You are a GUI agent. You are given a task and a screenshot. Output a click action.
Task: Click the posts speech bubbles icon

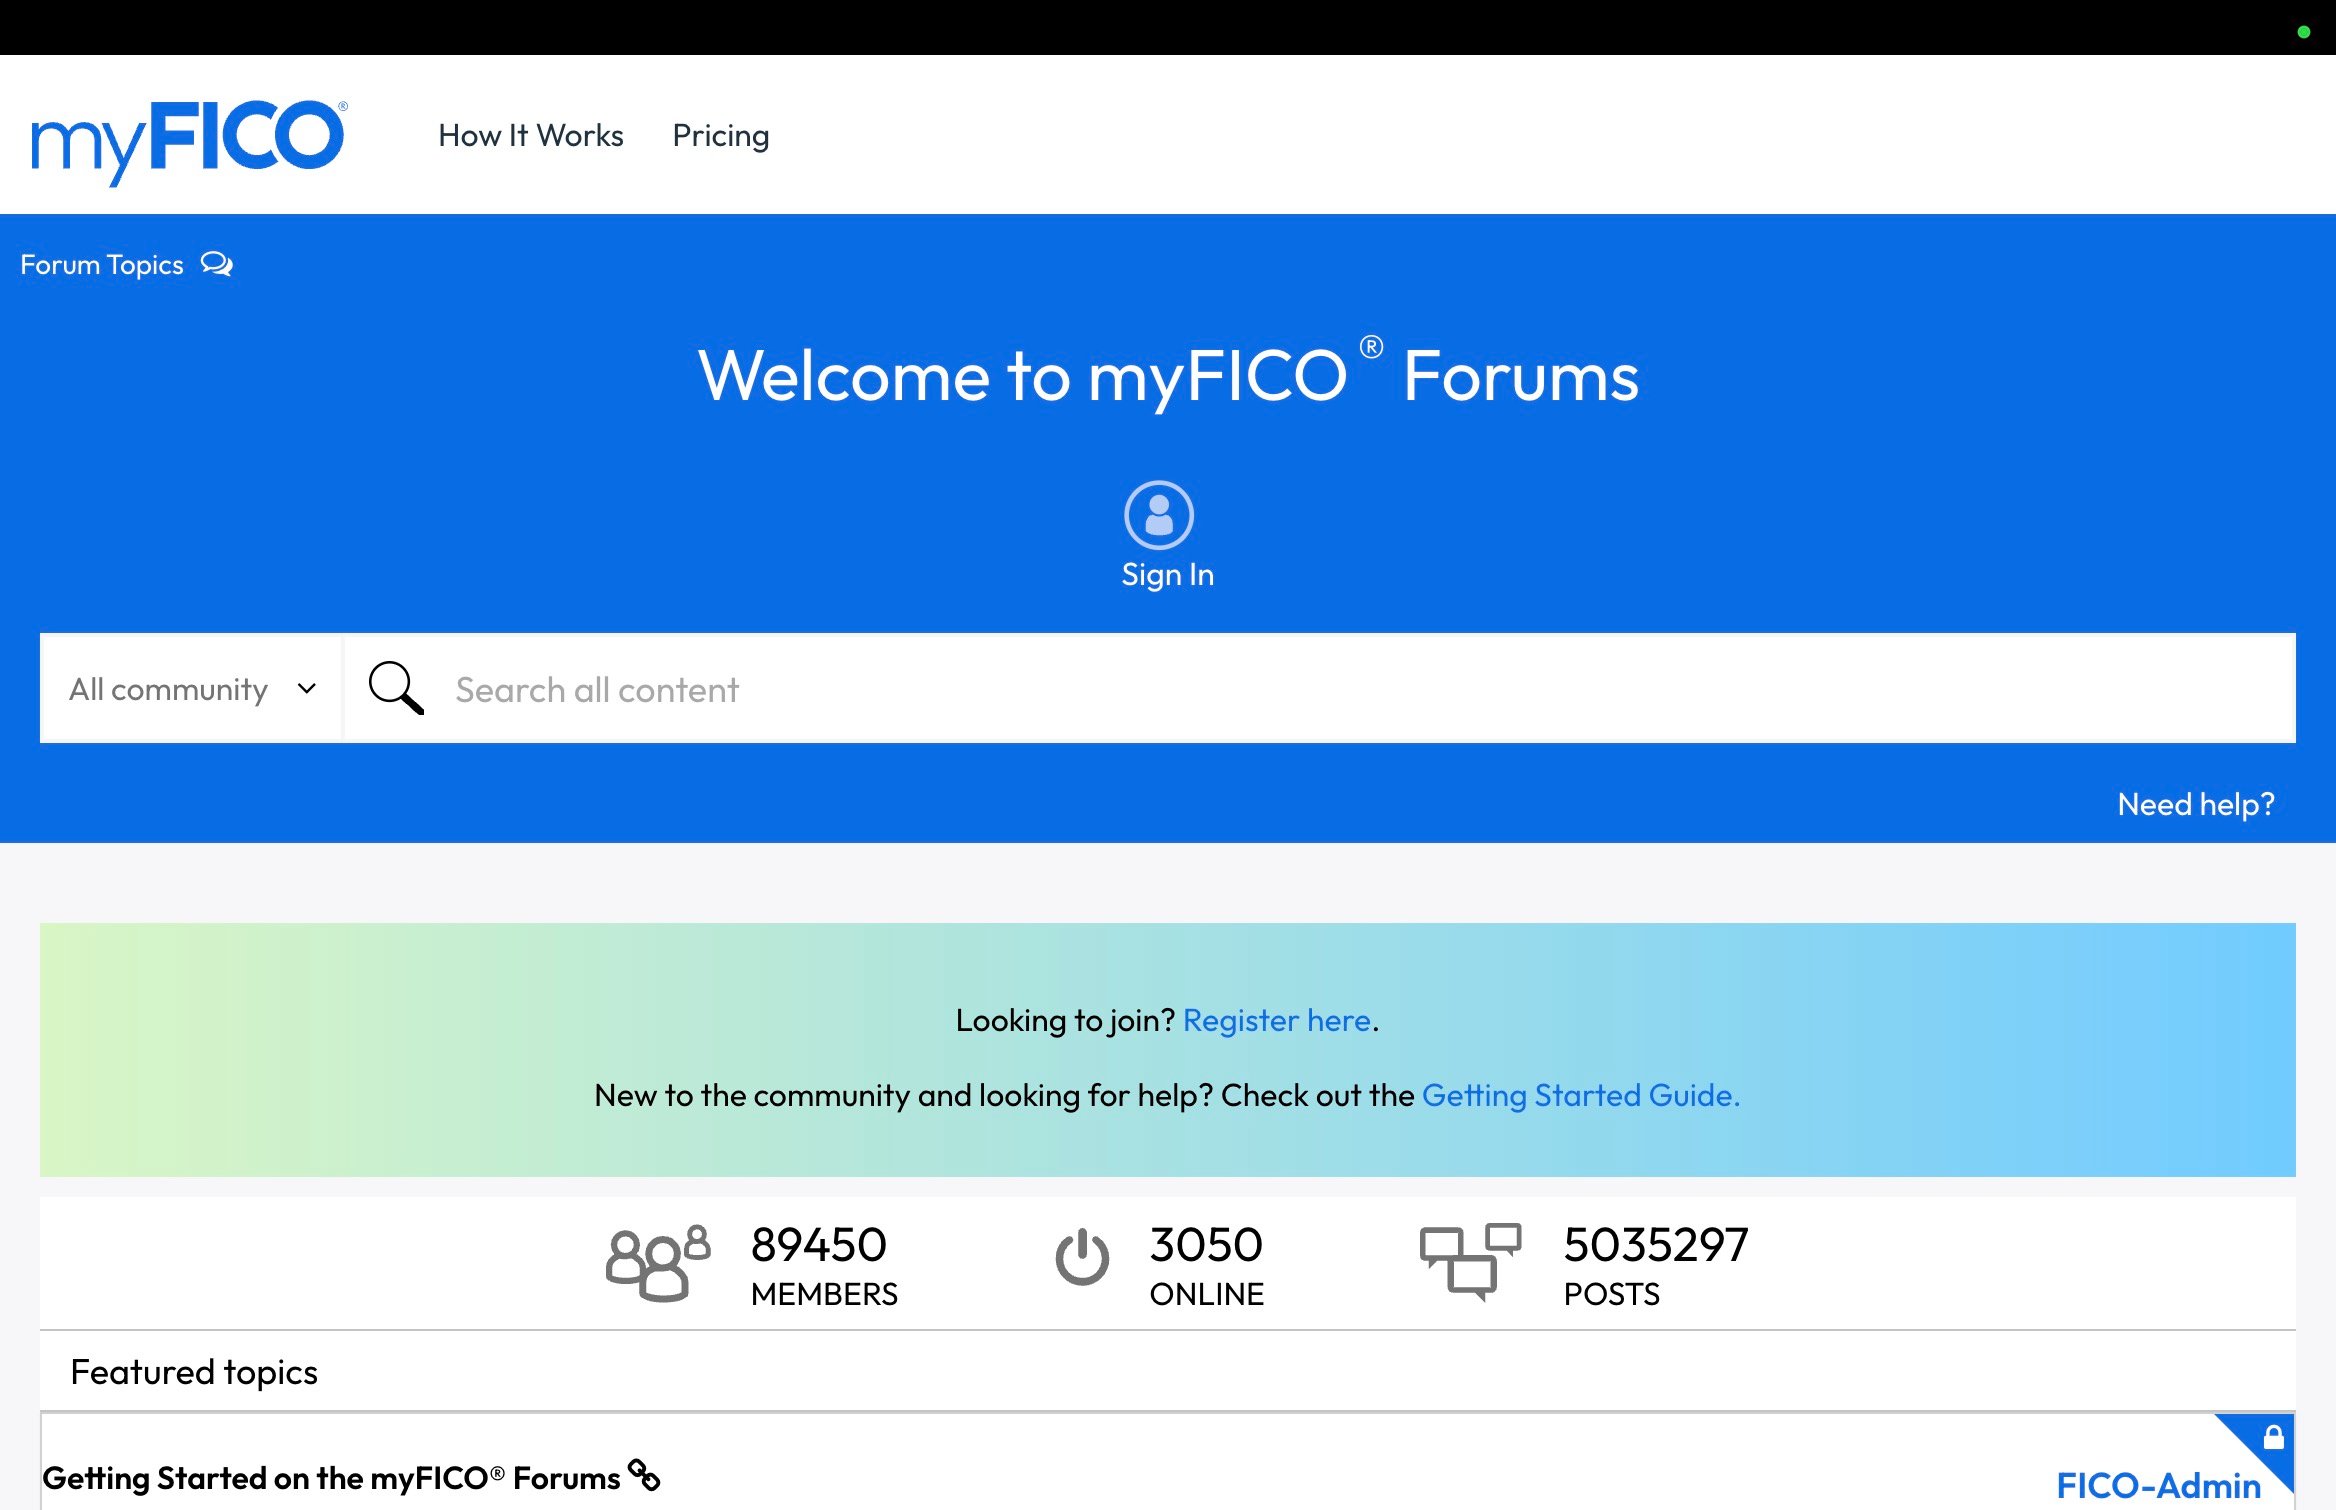coord(1470,1262)
